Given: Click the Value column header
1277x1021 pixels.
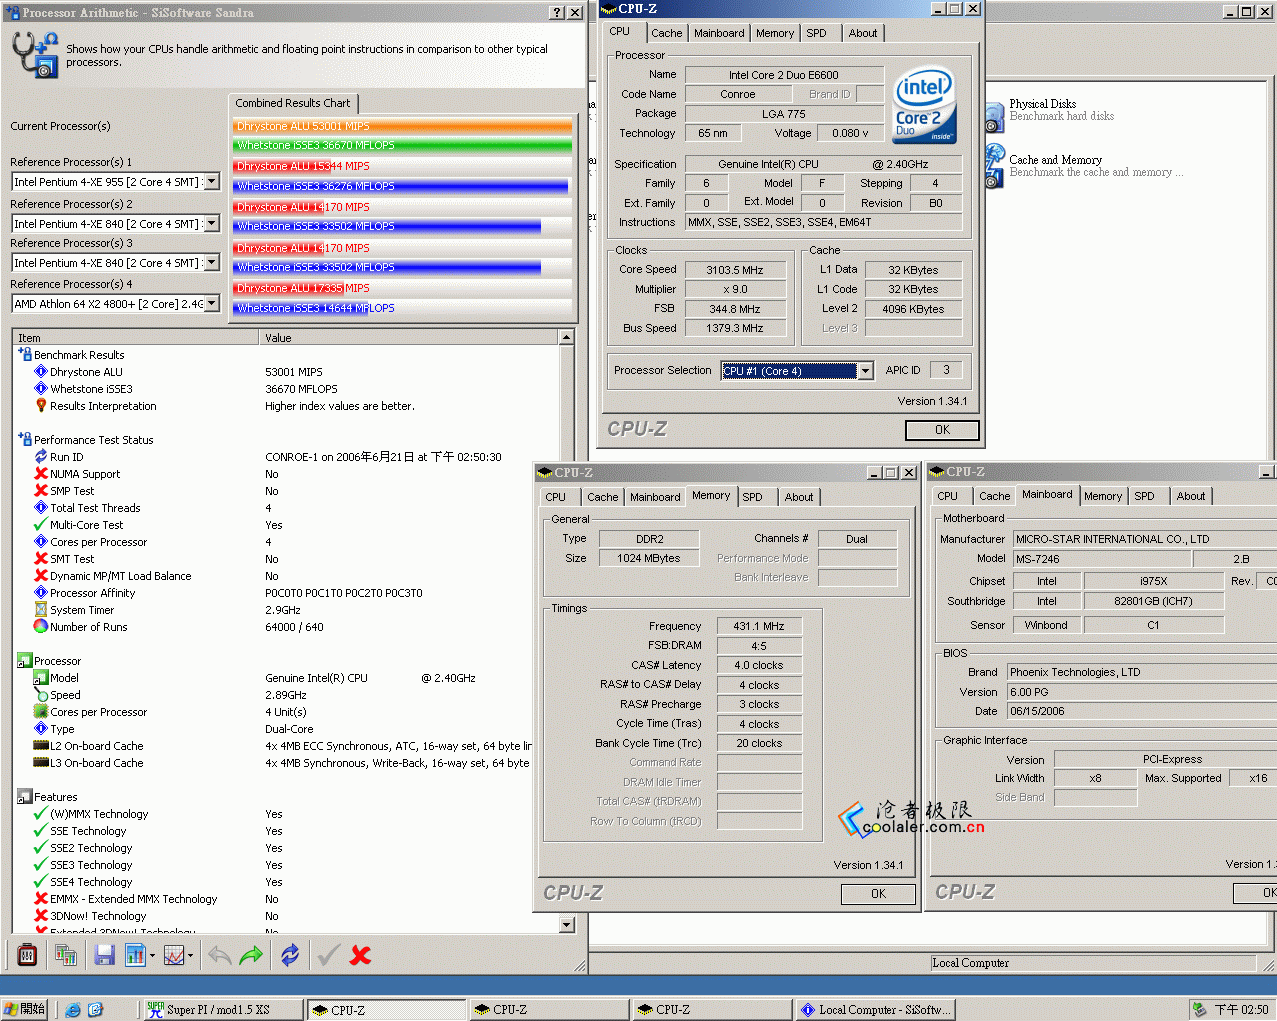Looking at the screenshot, I should (x=409, y=338).
